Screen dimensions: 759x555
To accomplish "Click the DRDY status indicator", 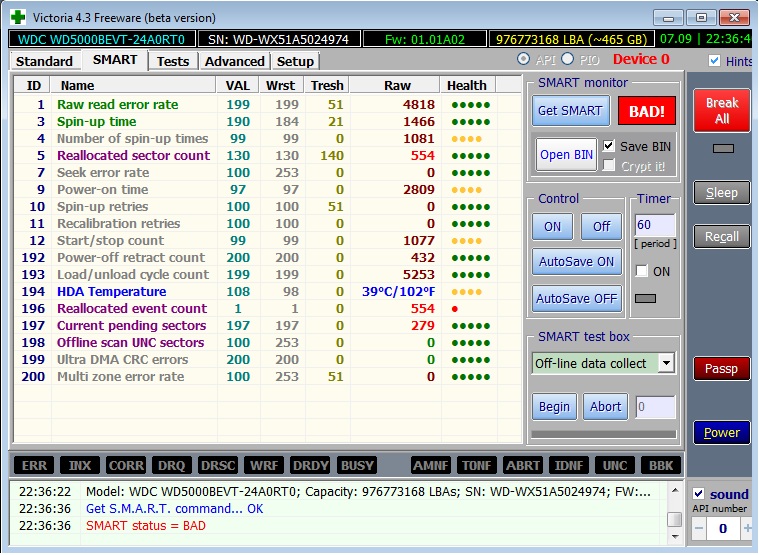I will (x=309, y=465).
